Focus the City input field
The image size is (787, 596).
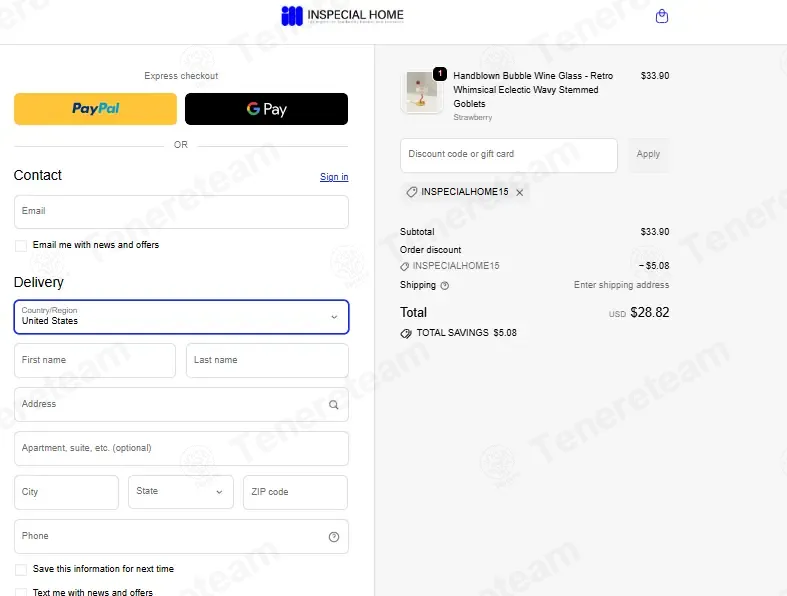click(x=66, y=492)
